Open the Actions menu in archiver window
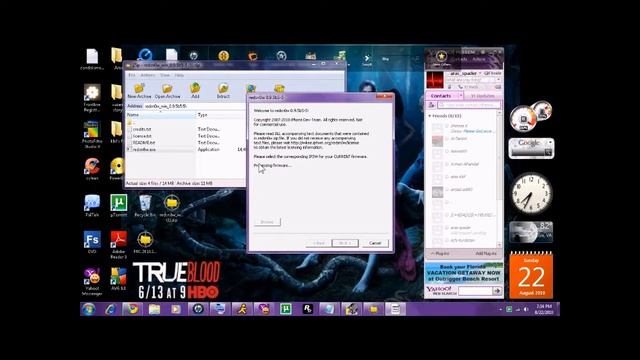640x360 pixels. tap(148, 75)
